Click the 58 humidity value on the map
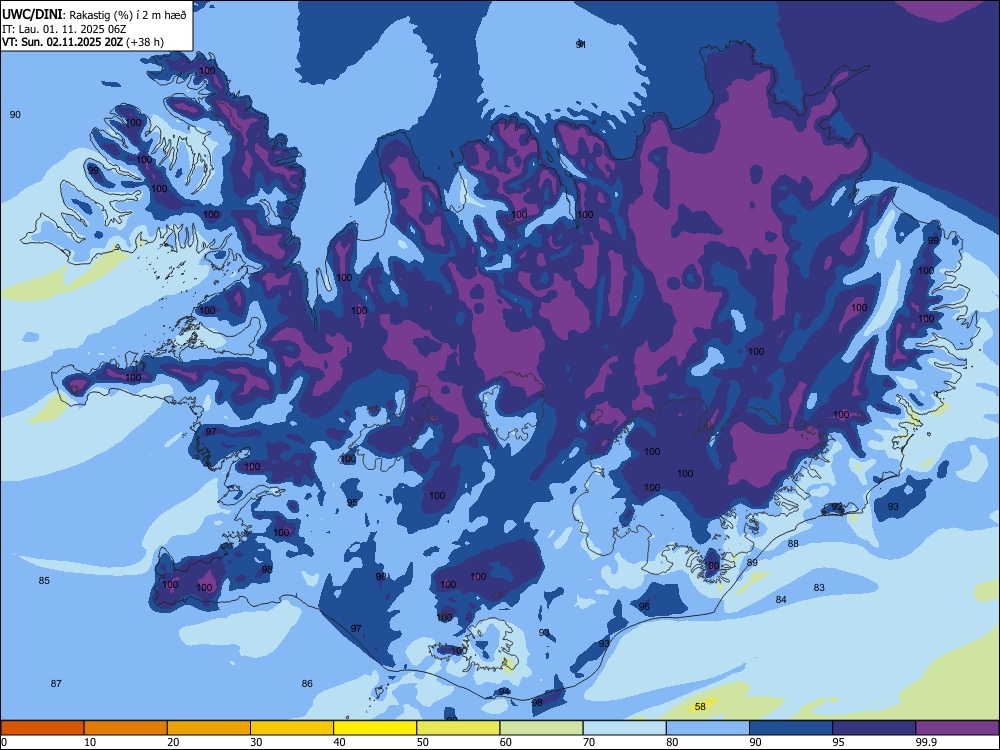 click(700, 707)
